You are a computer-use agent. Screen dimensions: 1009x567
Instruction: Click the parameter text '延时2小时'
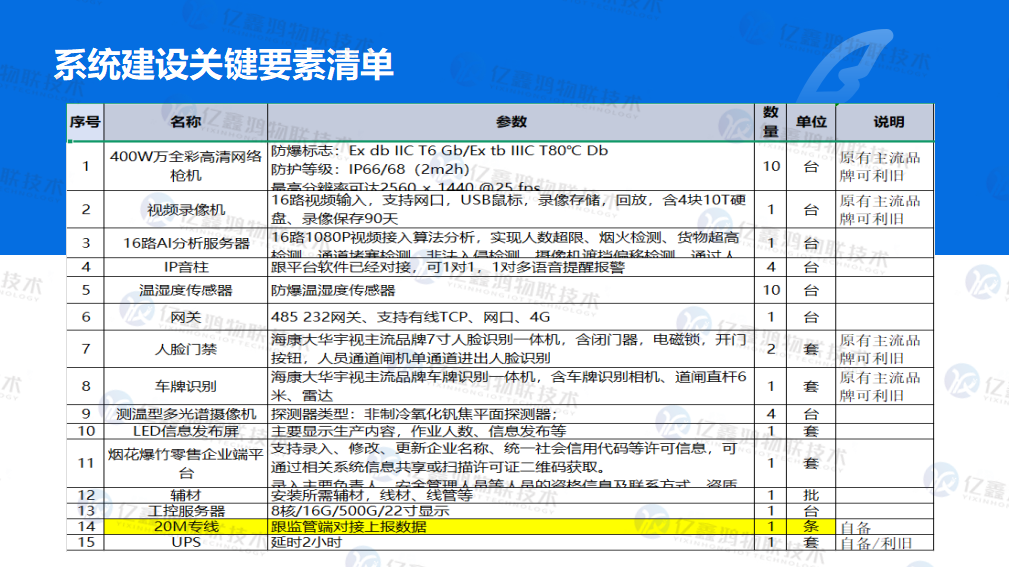point(306,542)
